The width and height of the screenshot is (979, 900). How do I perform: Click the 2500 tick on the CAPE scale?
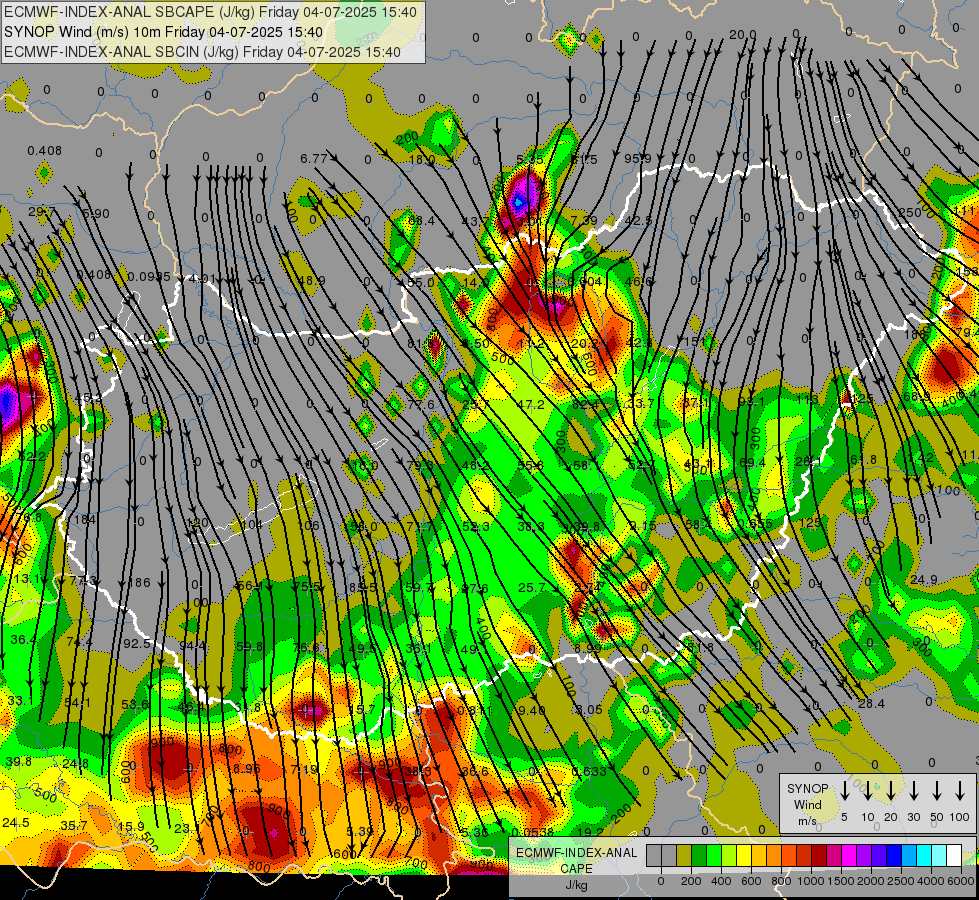(x=900, y=881)
